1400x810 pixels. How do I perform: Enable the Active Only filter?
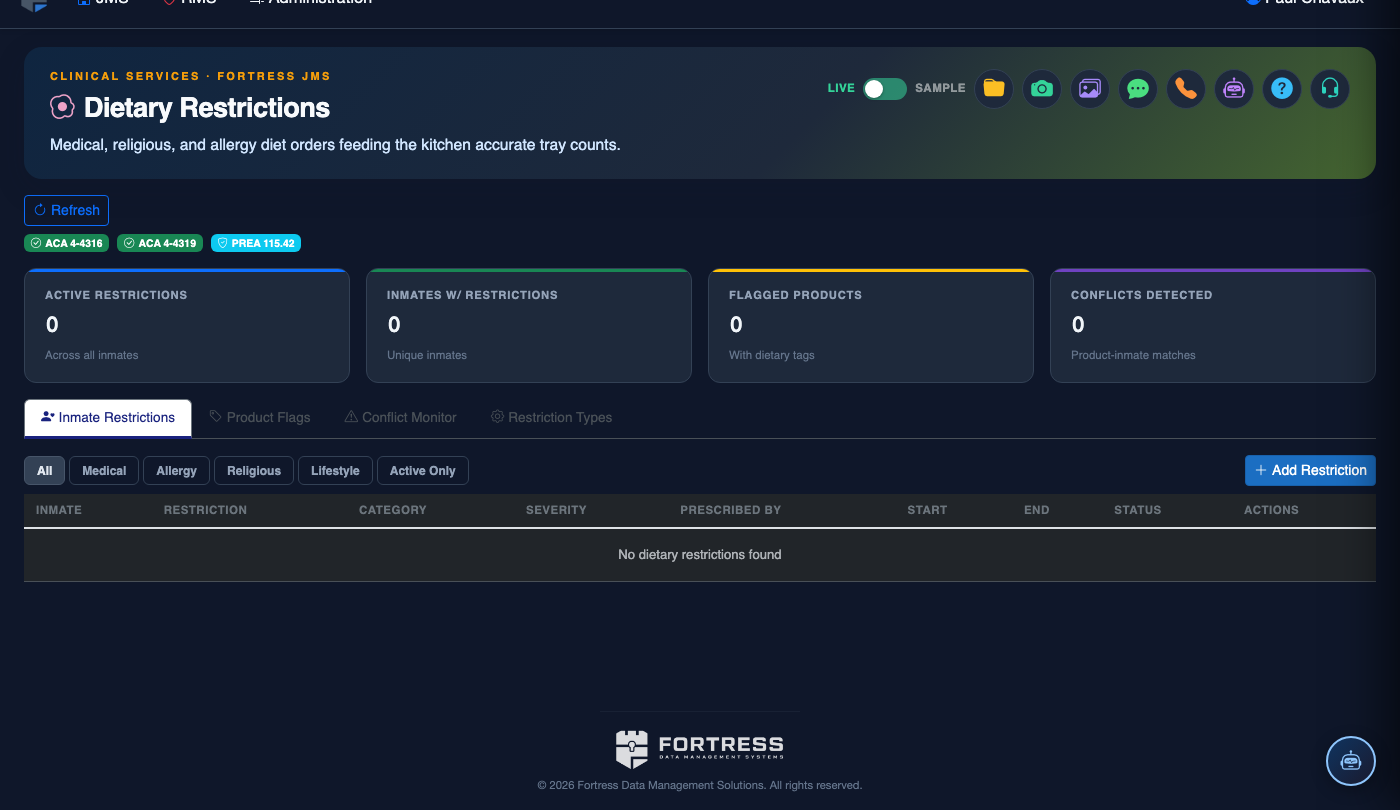pyautogui.click(x=423, y=471)
